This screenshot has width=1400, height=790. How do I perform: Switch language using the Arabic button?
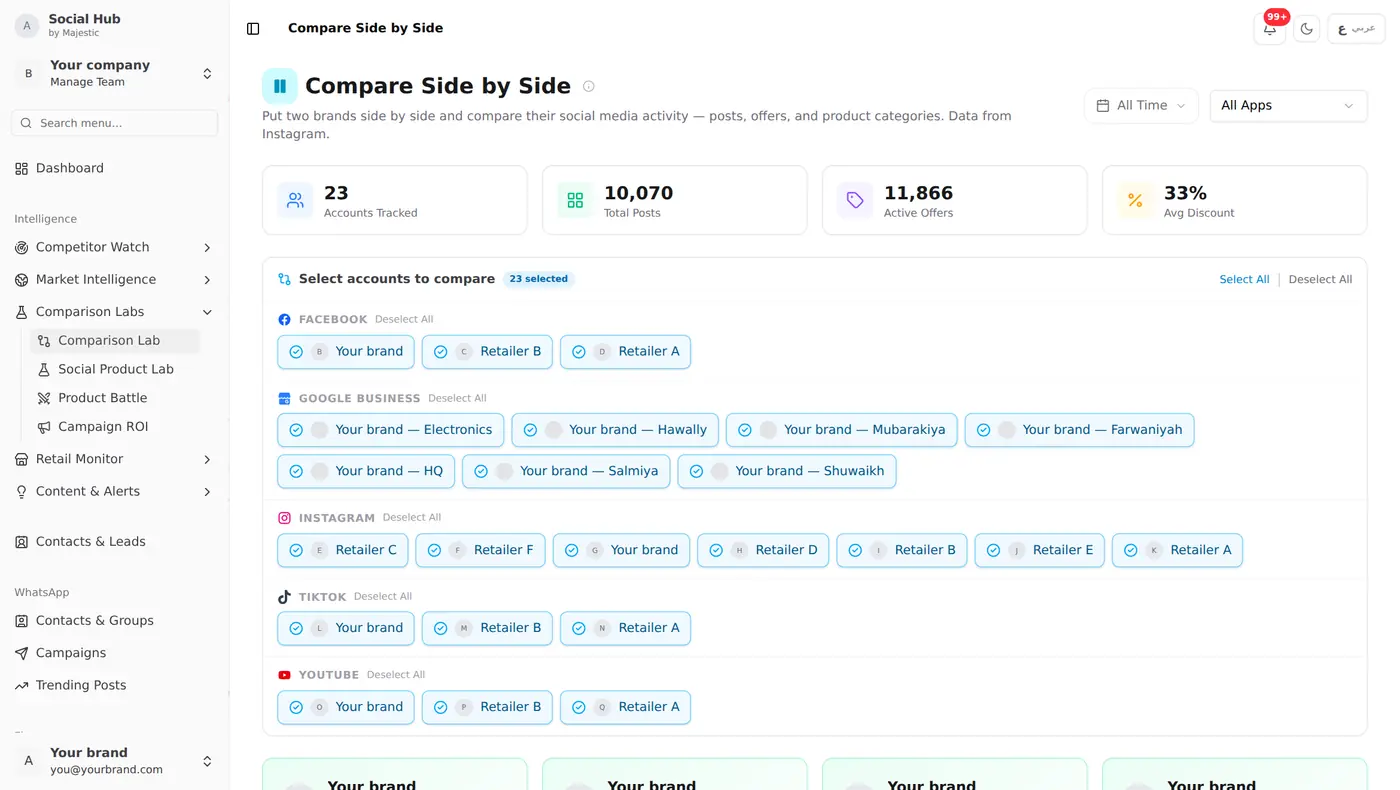[1356, 29]
